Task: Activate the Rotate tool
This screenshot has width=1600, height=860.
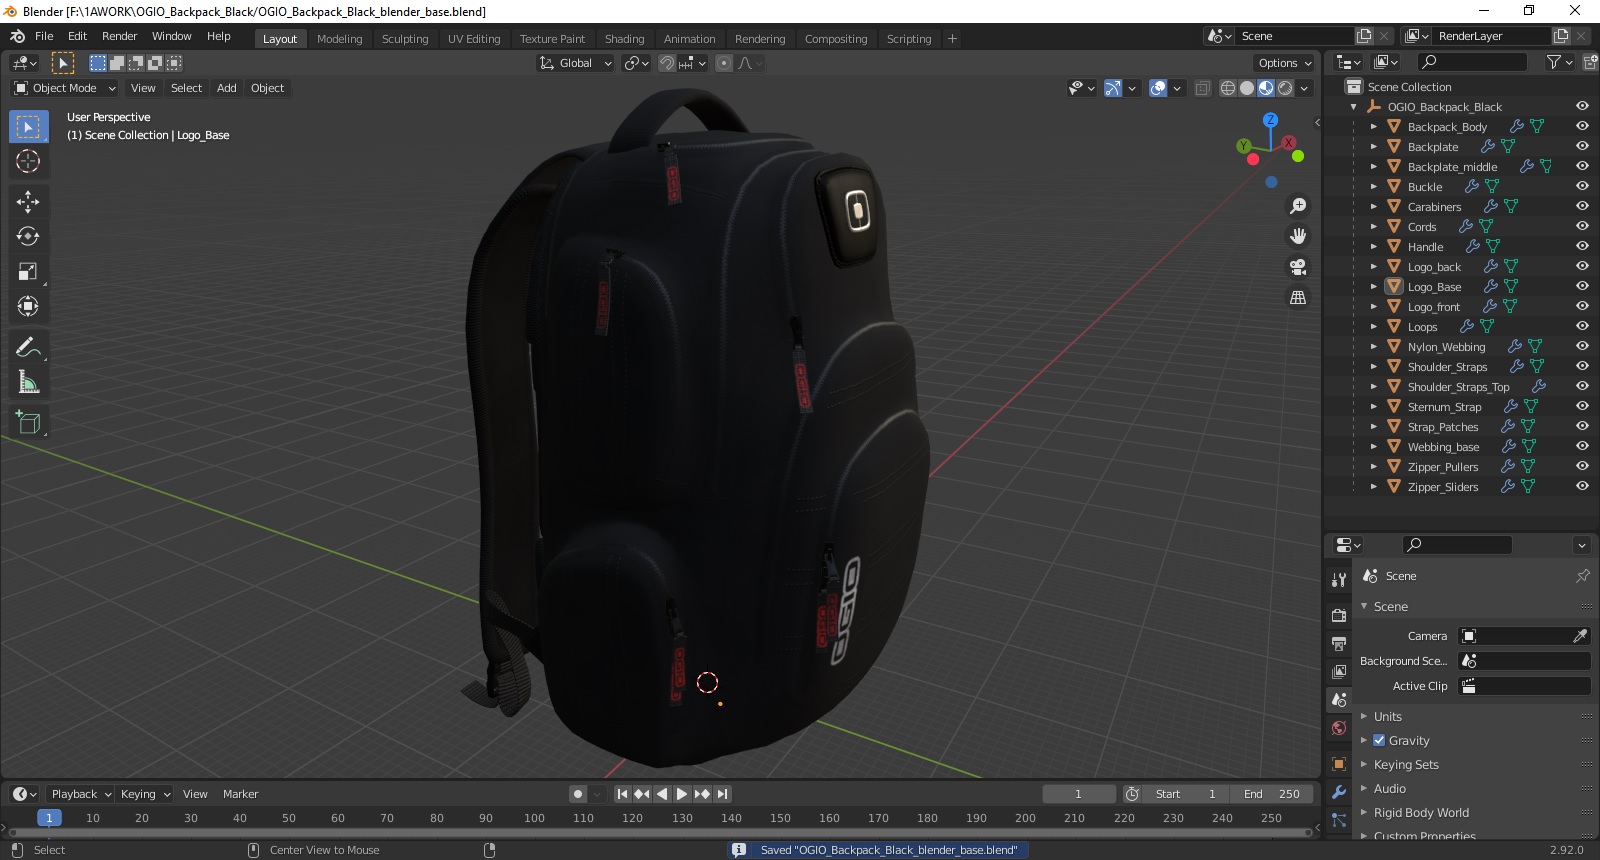Action: point(28,237)
